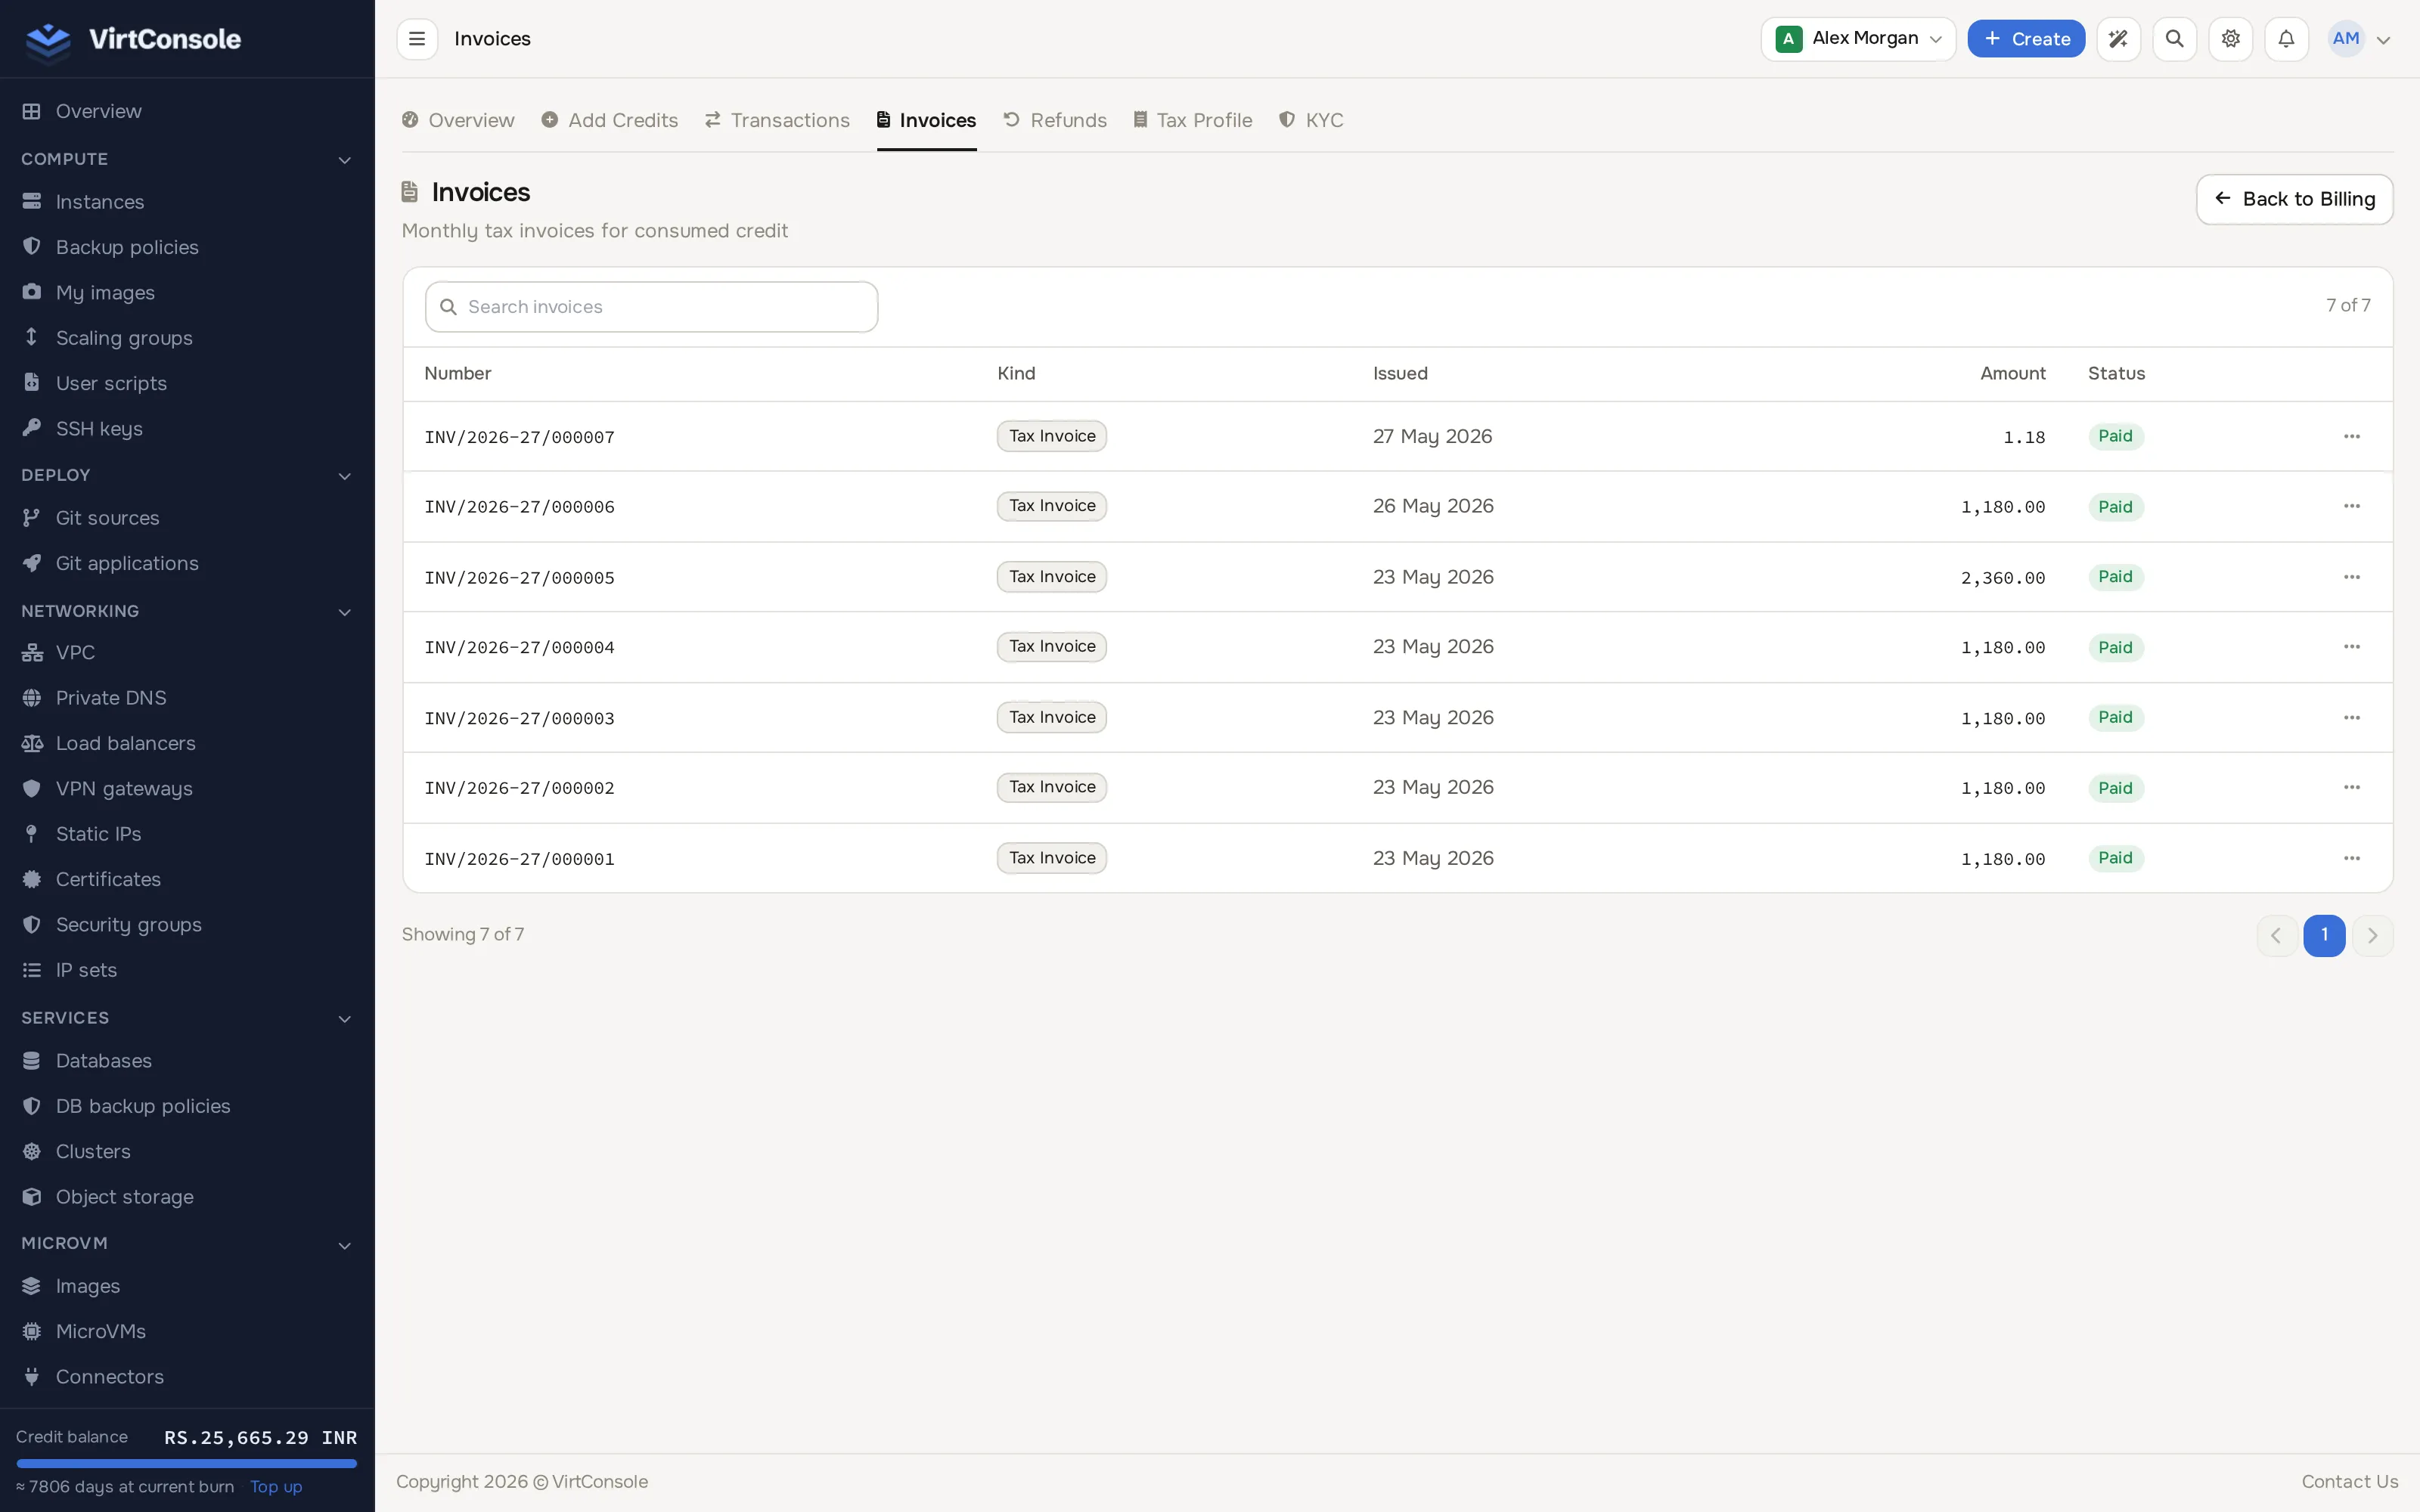
Task: Click the Contact Us link
Action: (x=2350, y=1482)
